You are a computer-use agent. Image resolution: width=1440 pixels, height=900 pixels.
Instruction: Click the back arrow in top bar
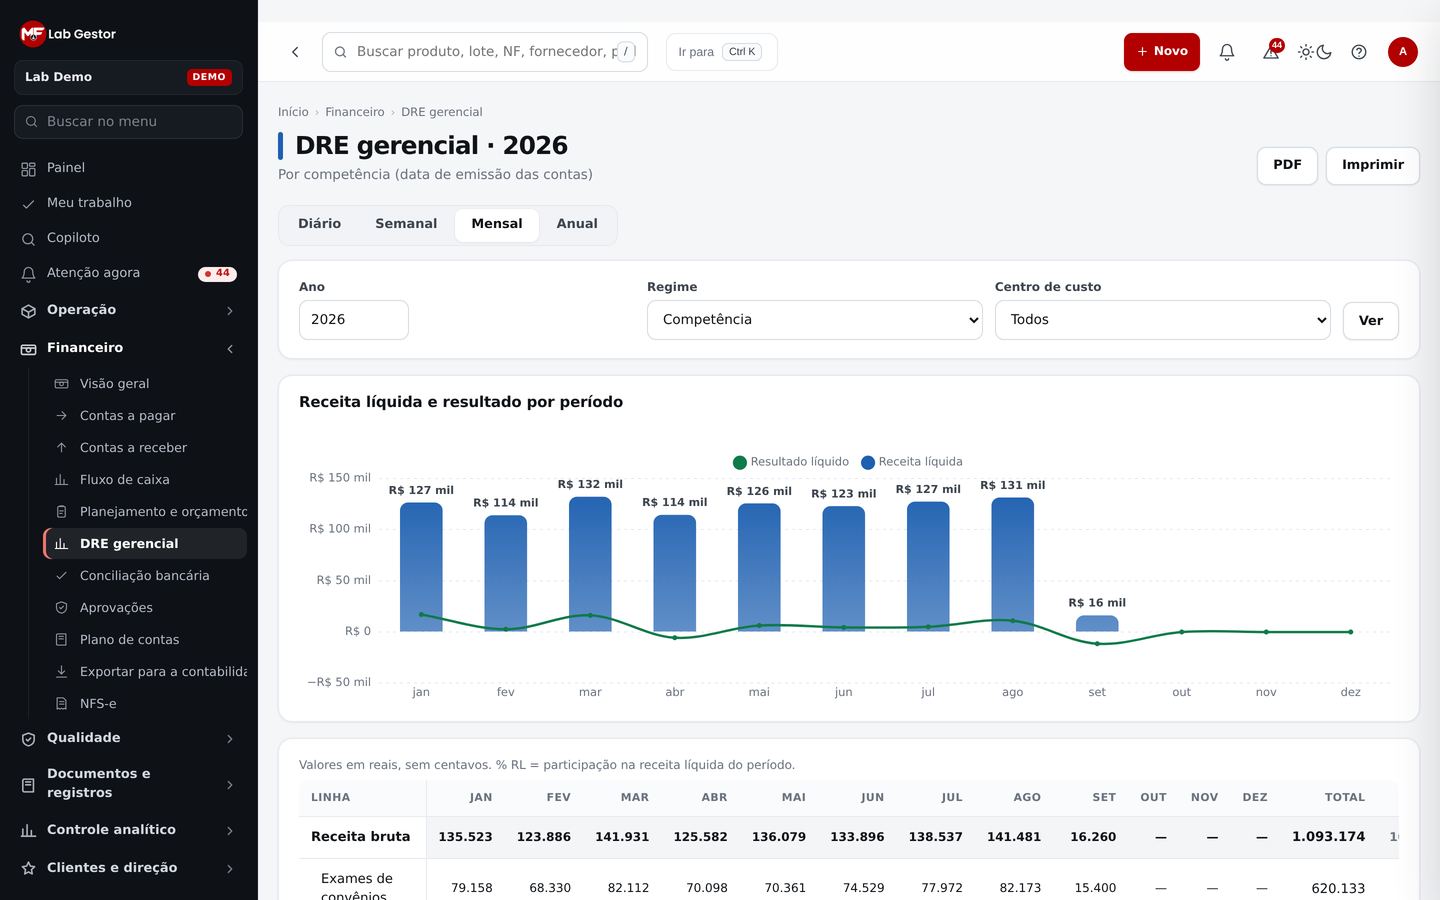[x=295, y=52]
